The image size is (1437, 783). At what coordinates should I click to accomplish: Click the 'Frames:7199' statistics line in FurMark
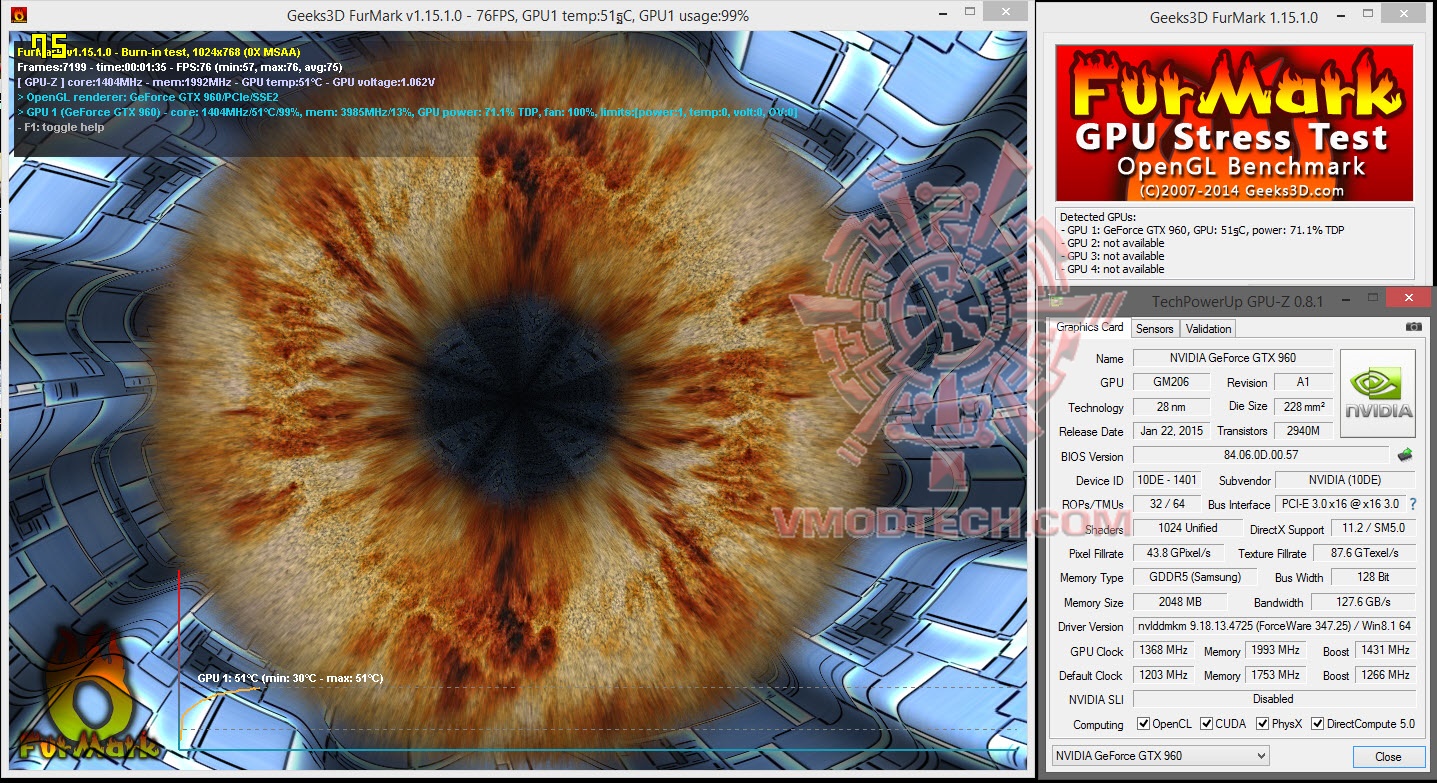(180, 67)
